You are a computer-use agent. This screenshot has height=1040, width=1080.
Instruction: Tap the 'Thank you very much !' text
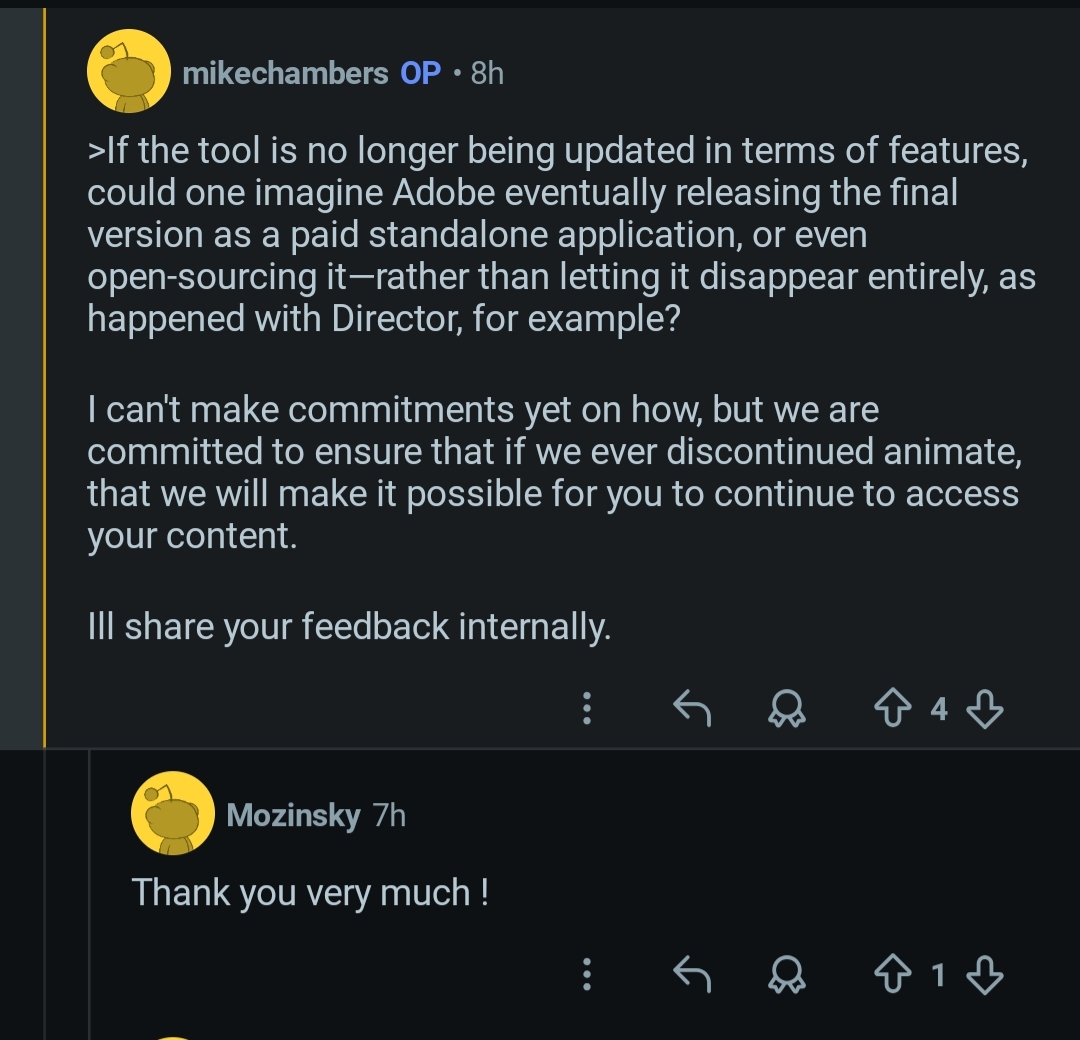310,892
